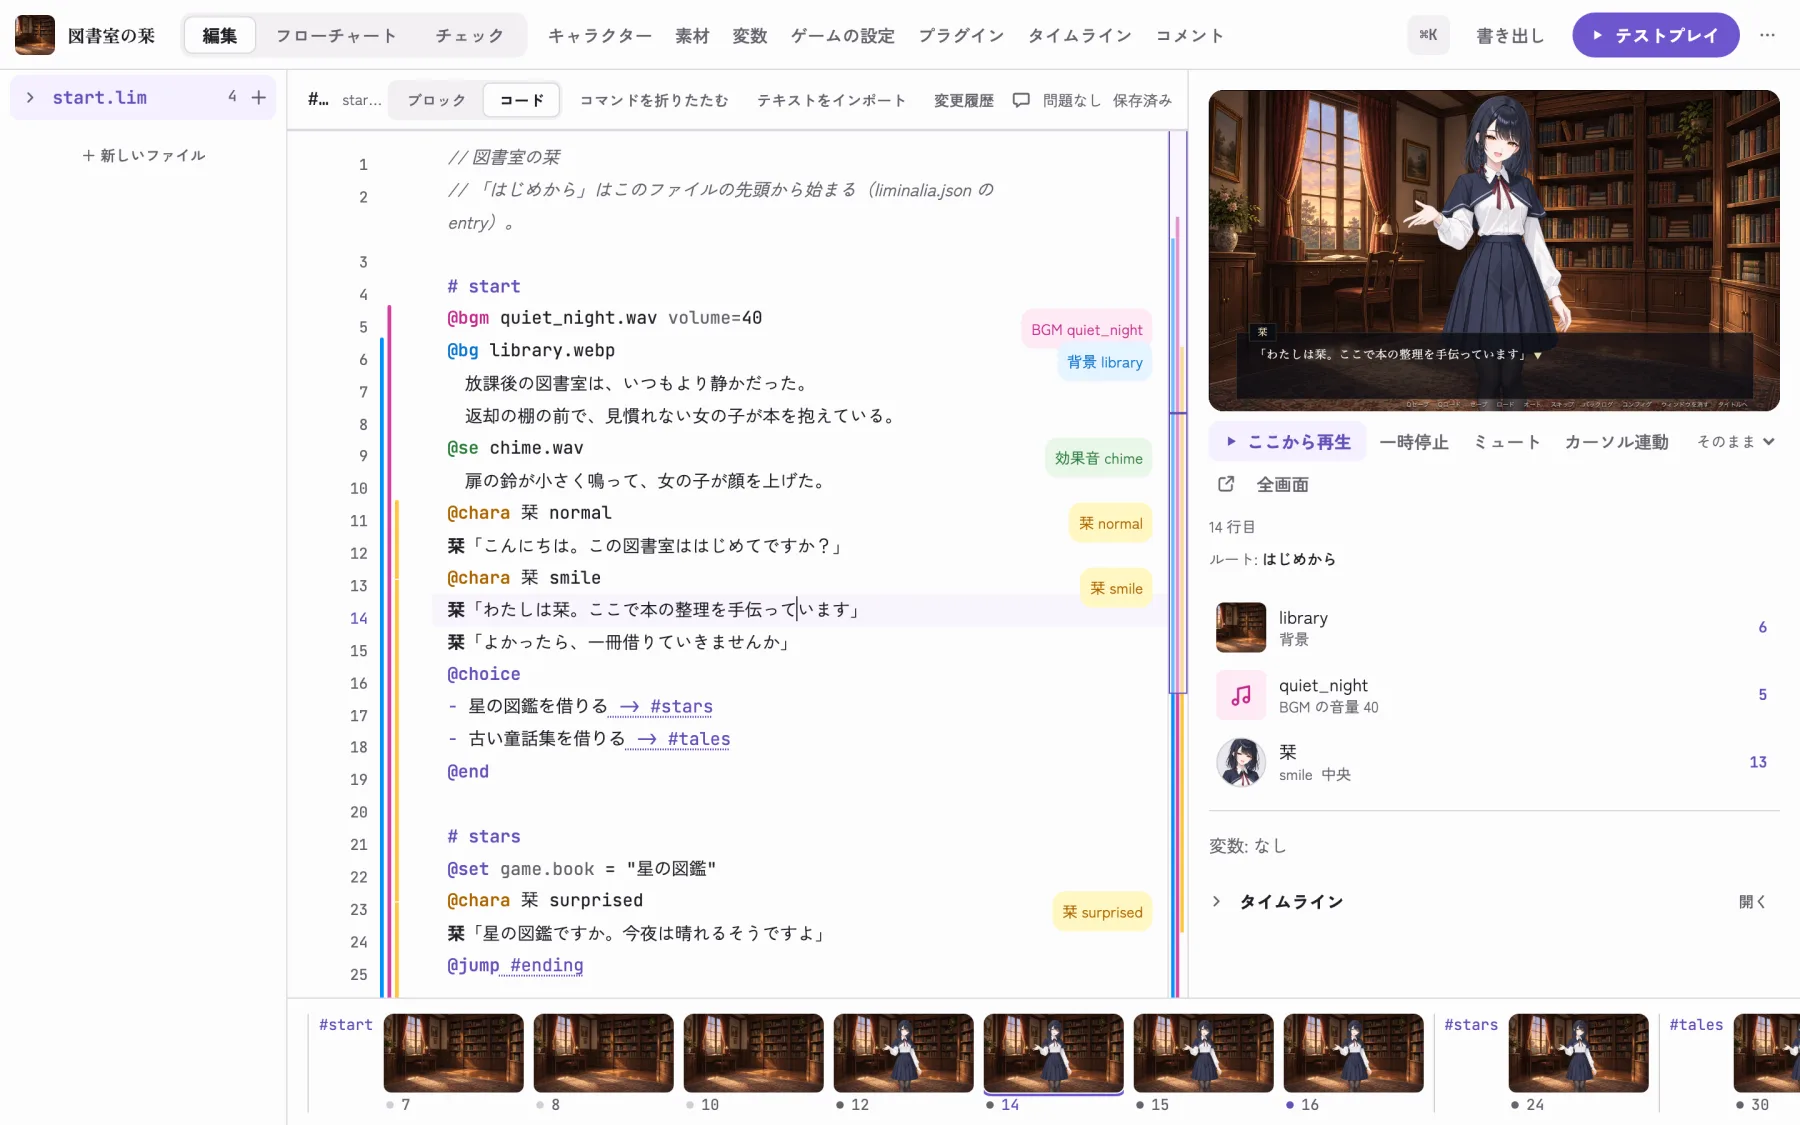Viewport: 1800px width, 1125px height.
Task: Click テキストをインポート
Action: coord(832,100)
